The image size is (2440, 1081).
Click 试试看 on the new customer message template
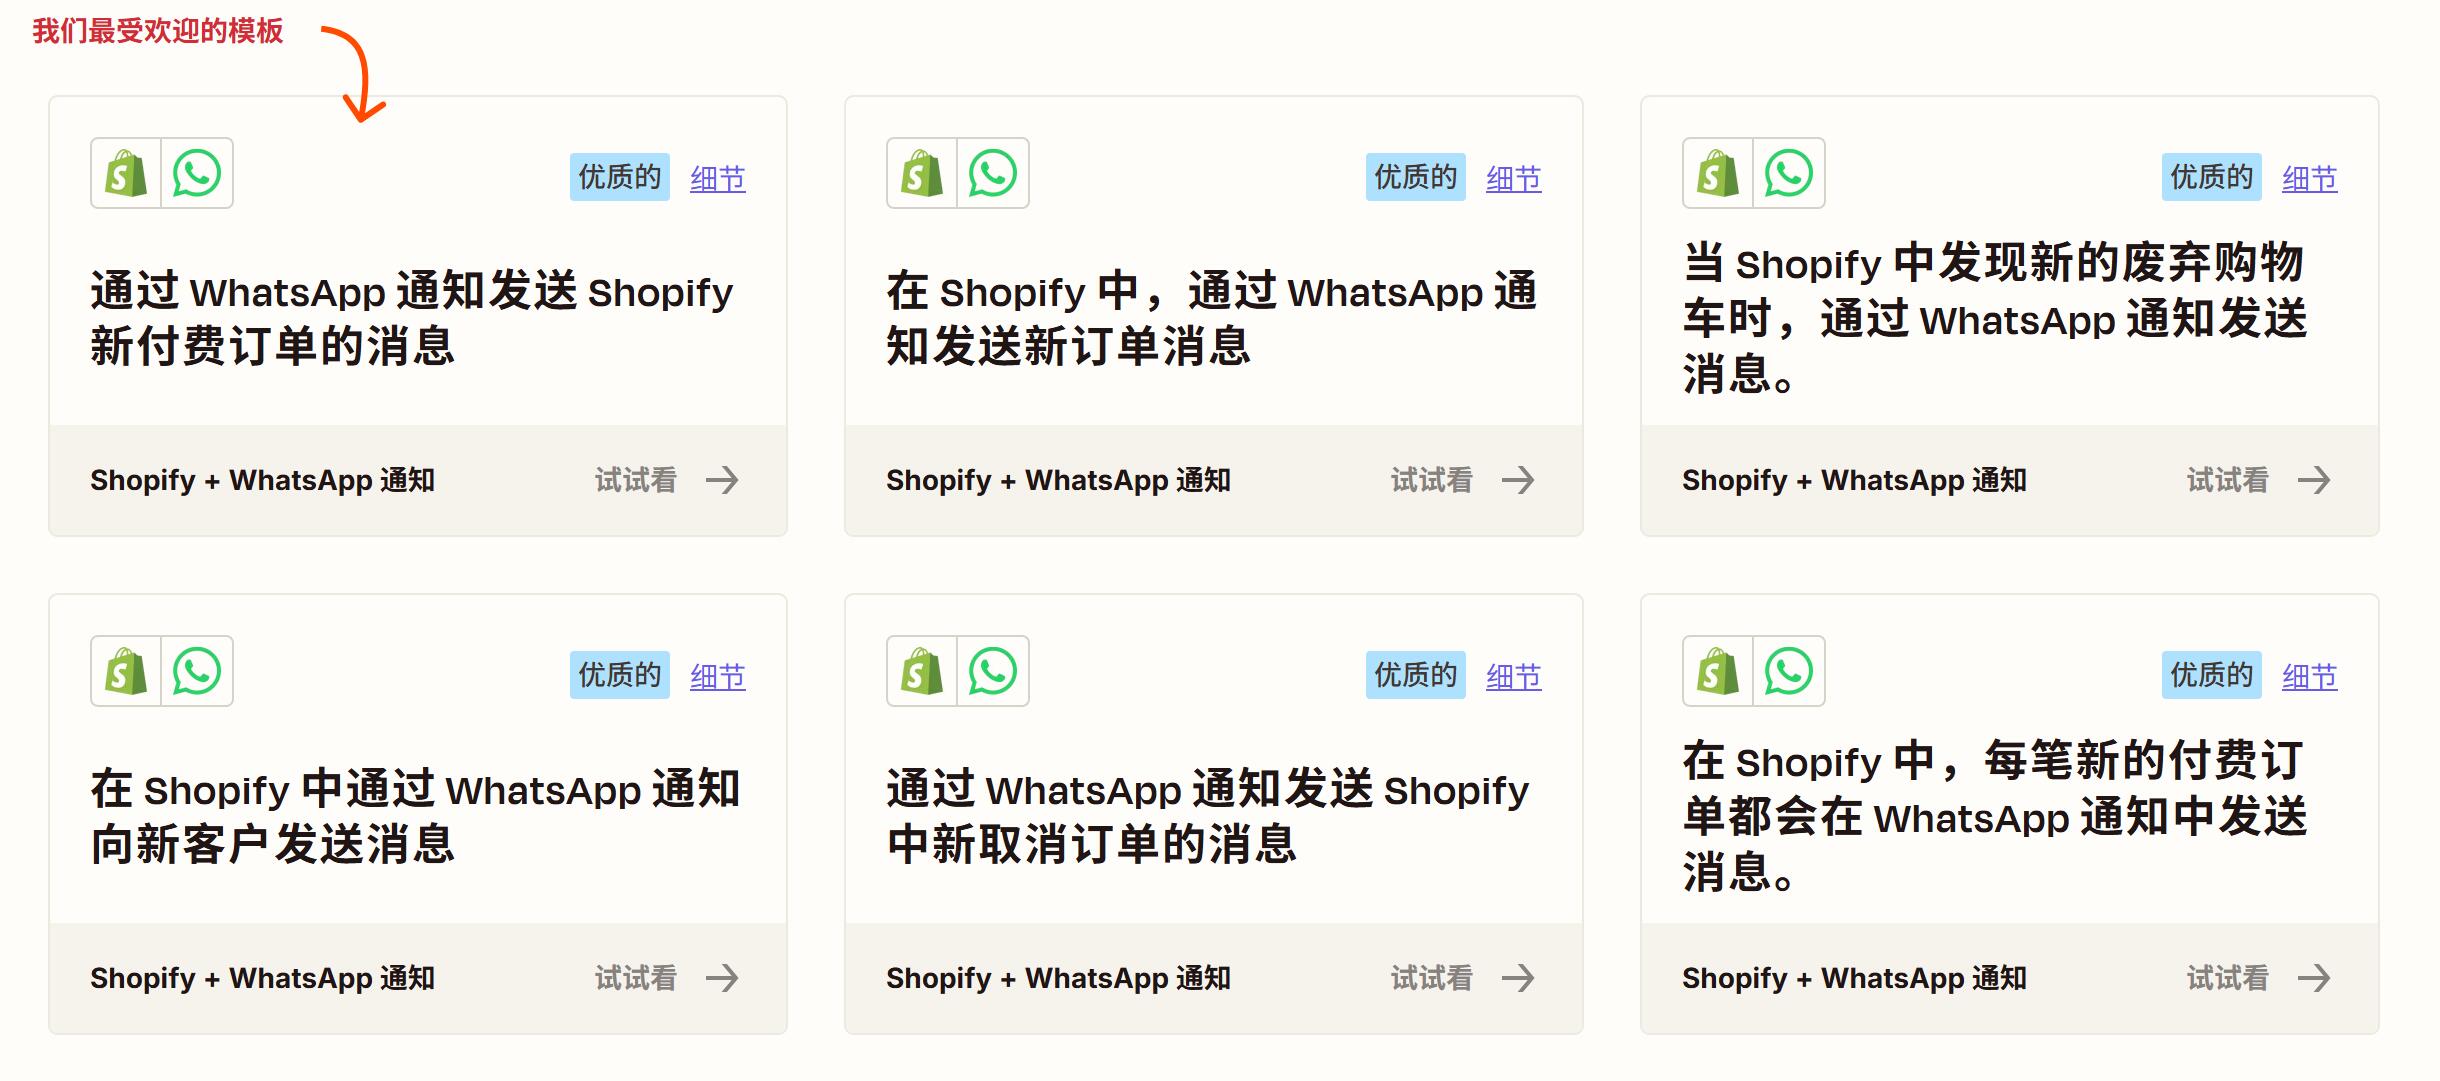(x=636, y=978)
